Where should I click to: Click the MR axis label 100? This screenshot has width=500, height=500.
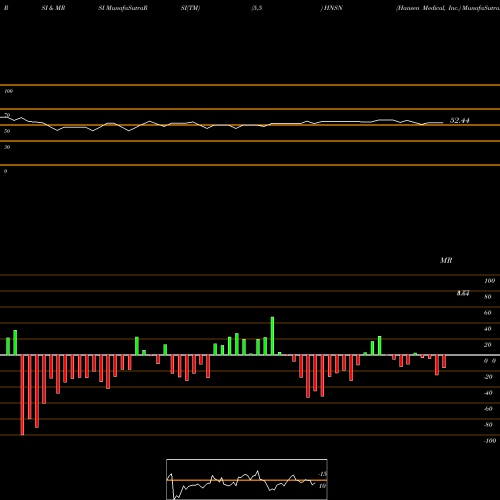point(489,281)
